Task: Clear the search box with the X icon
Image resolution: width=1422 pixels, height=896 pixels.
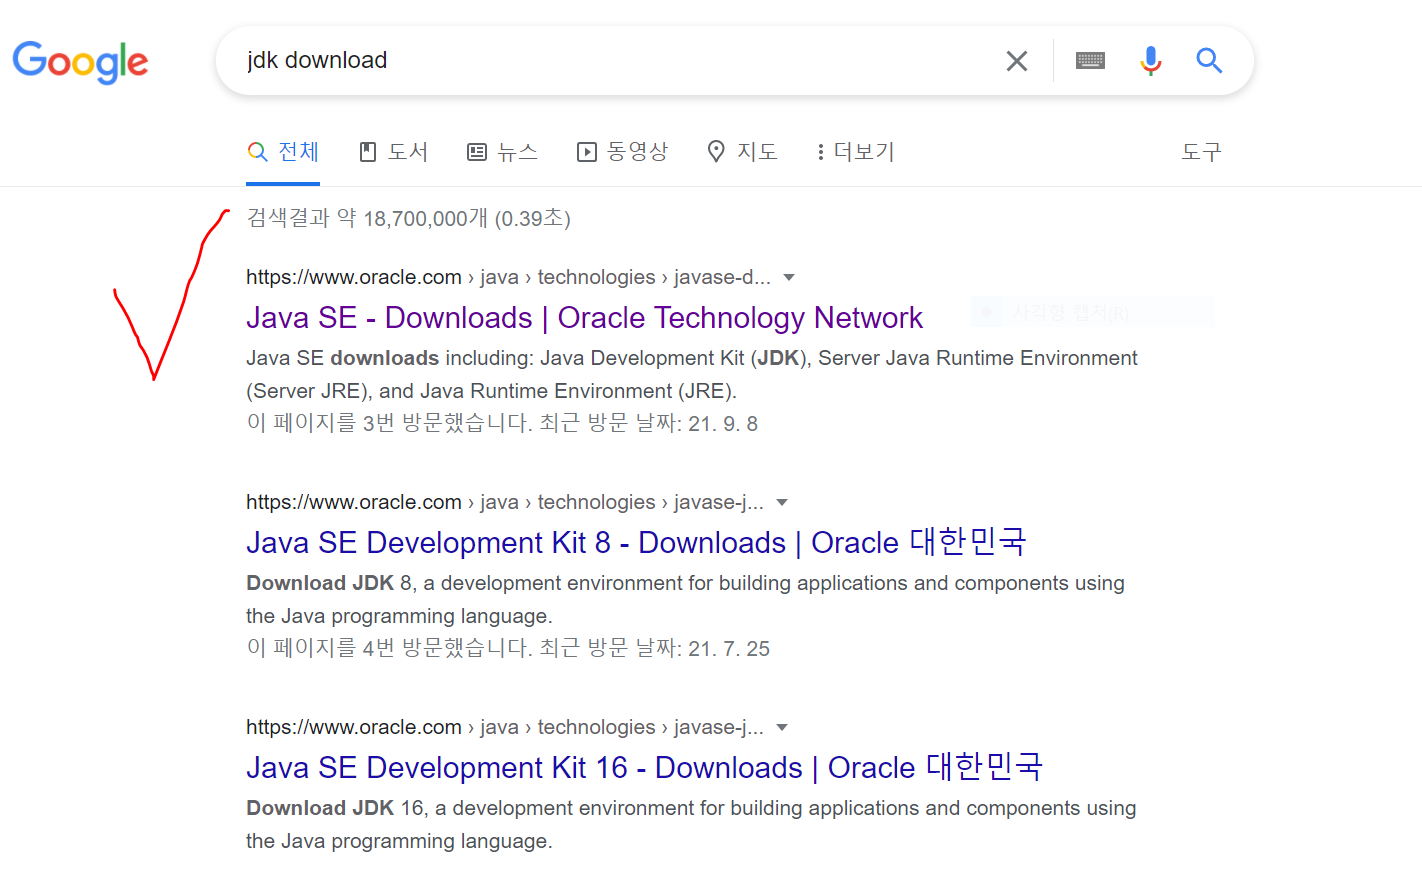Action: pyautogui.click(x=1017, y=61)
